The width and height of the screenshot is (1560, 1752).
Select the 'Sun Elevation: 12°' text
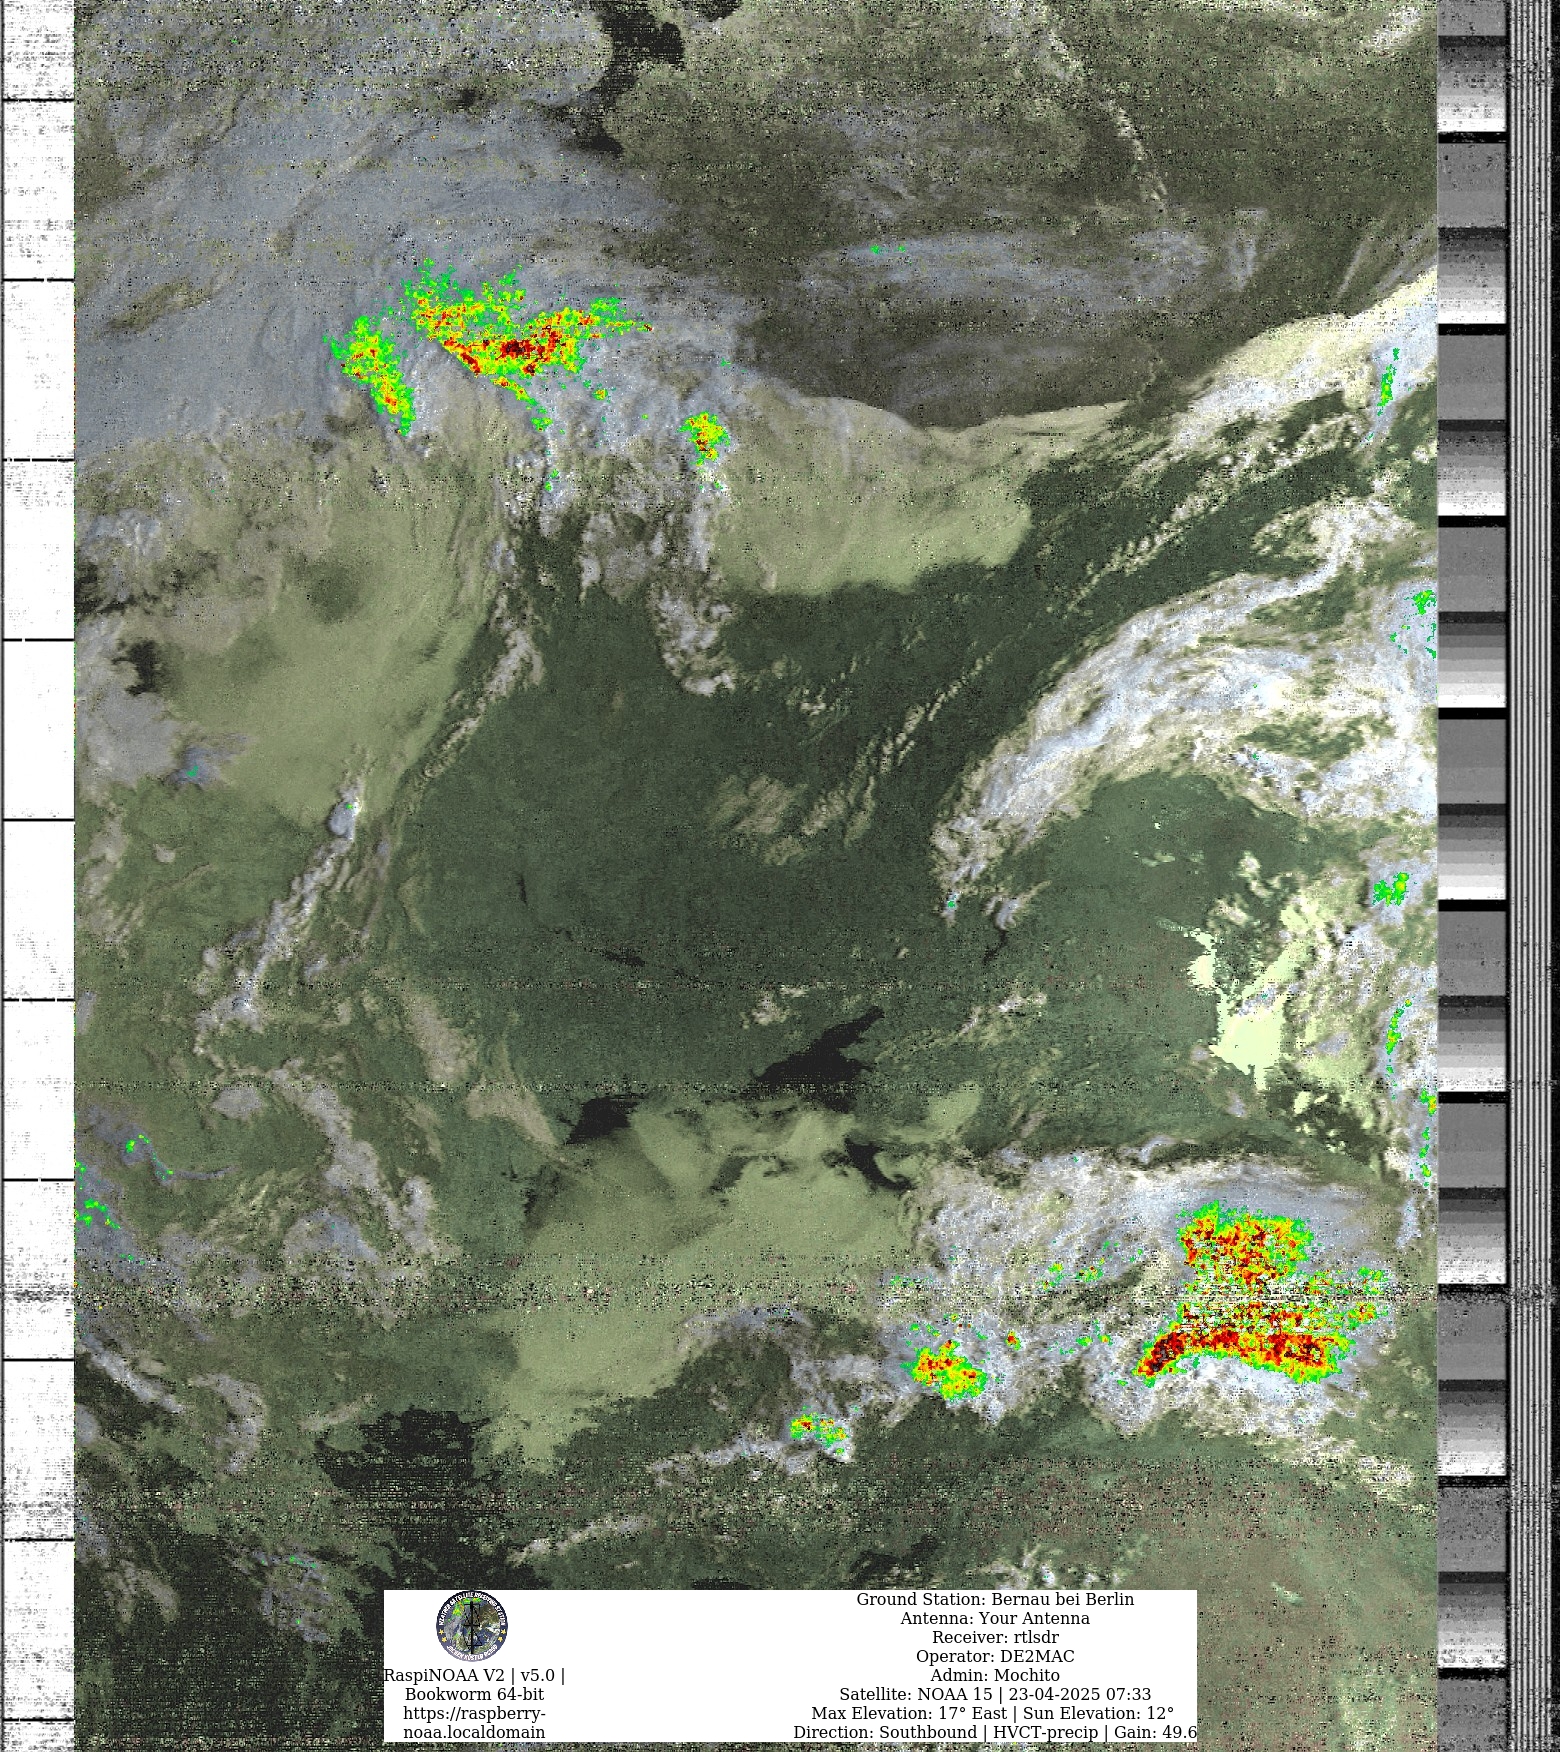1099,1713
